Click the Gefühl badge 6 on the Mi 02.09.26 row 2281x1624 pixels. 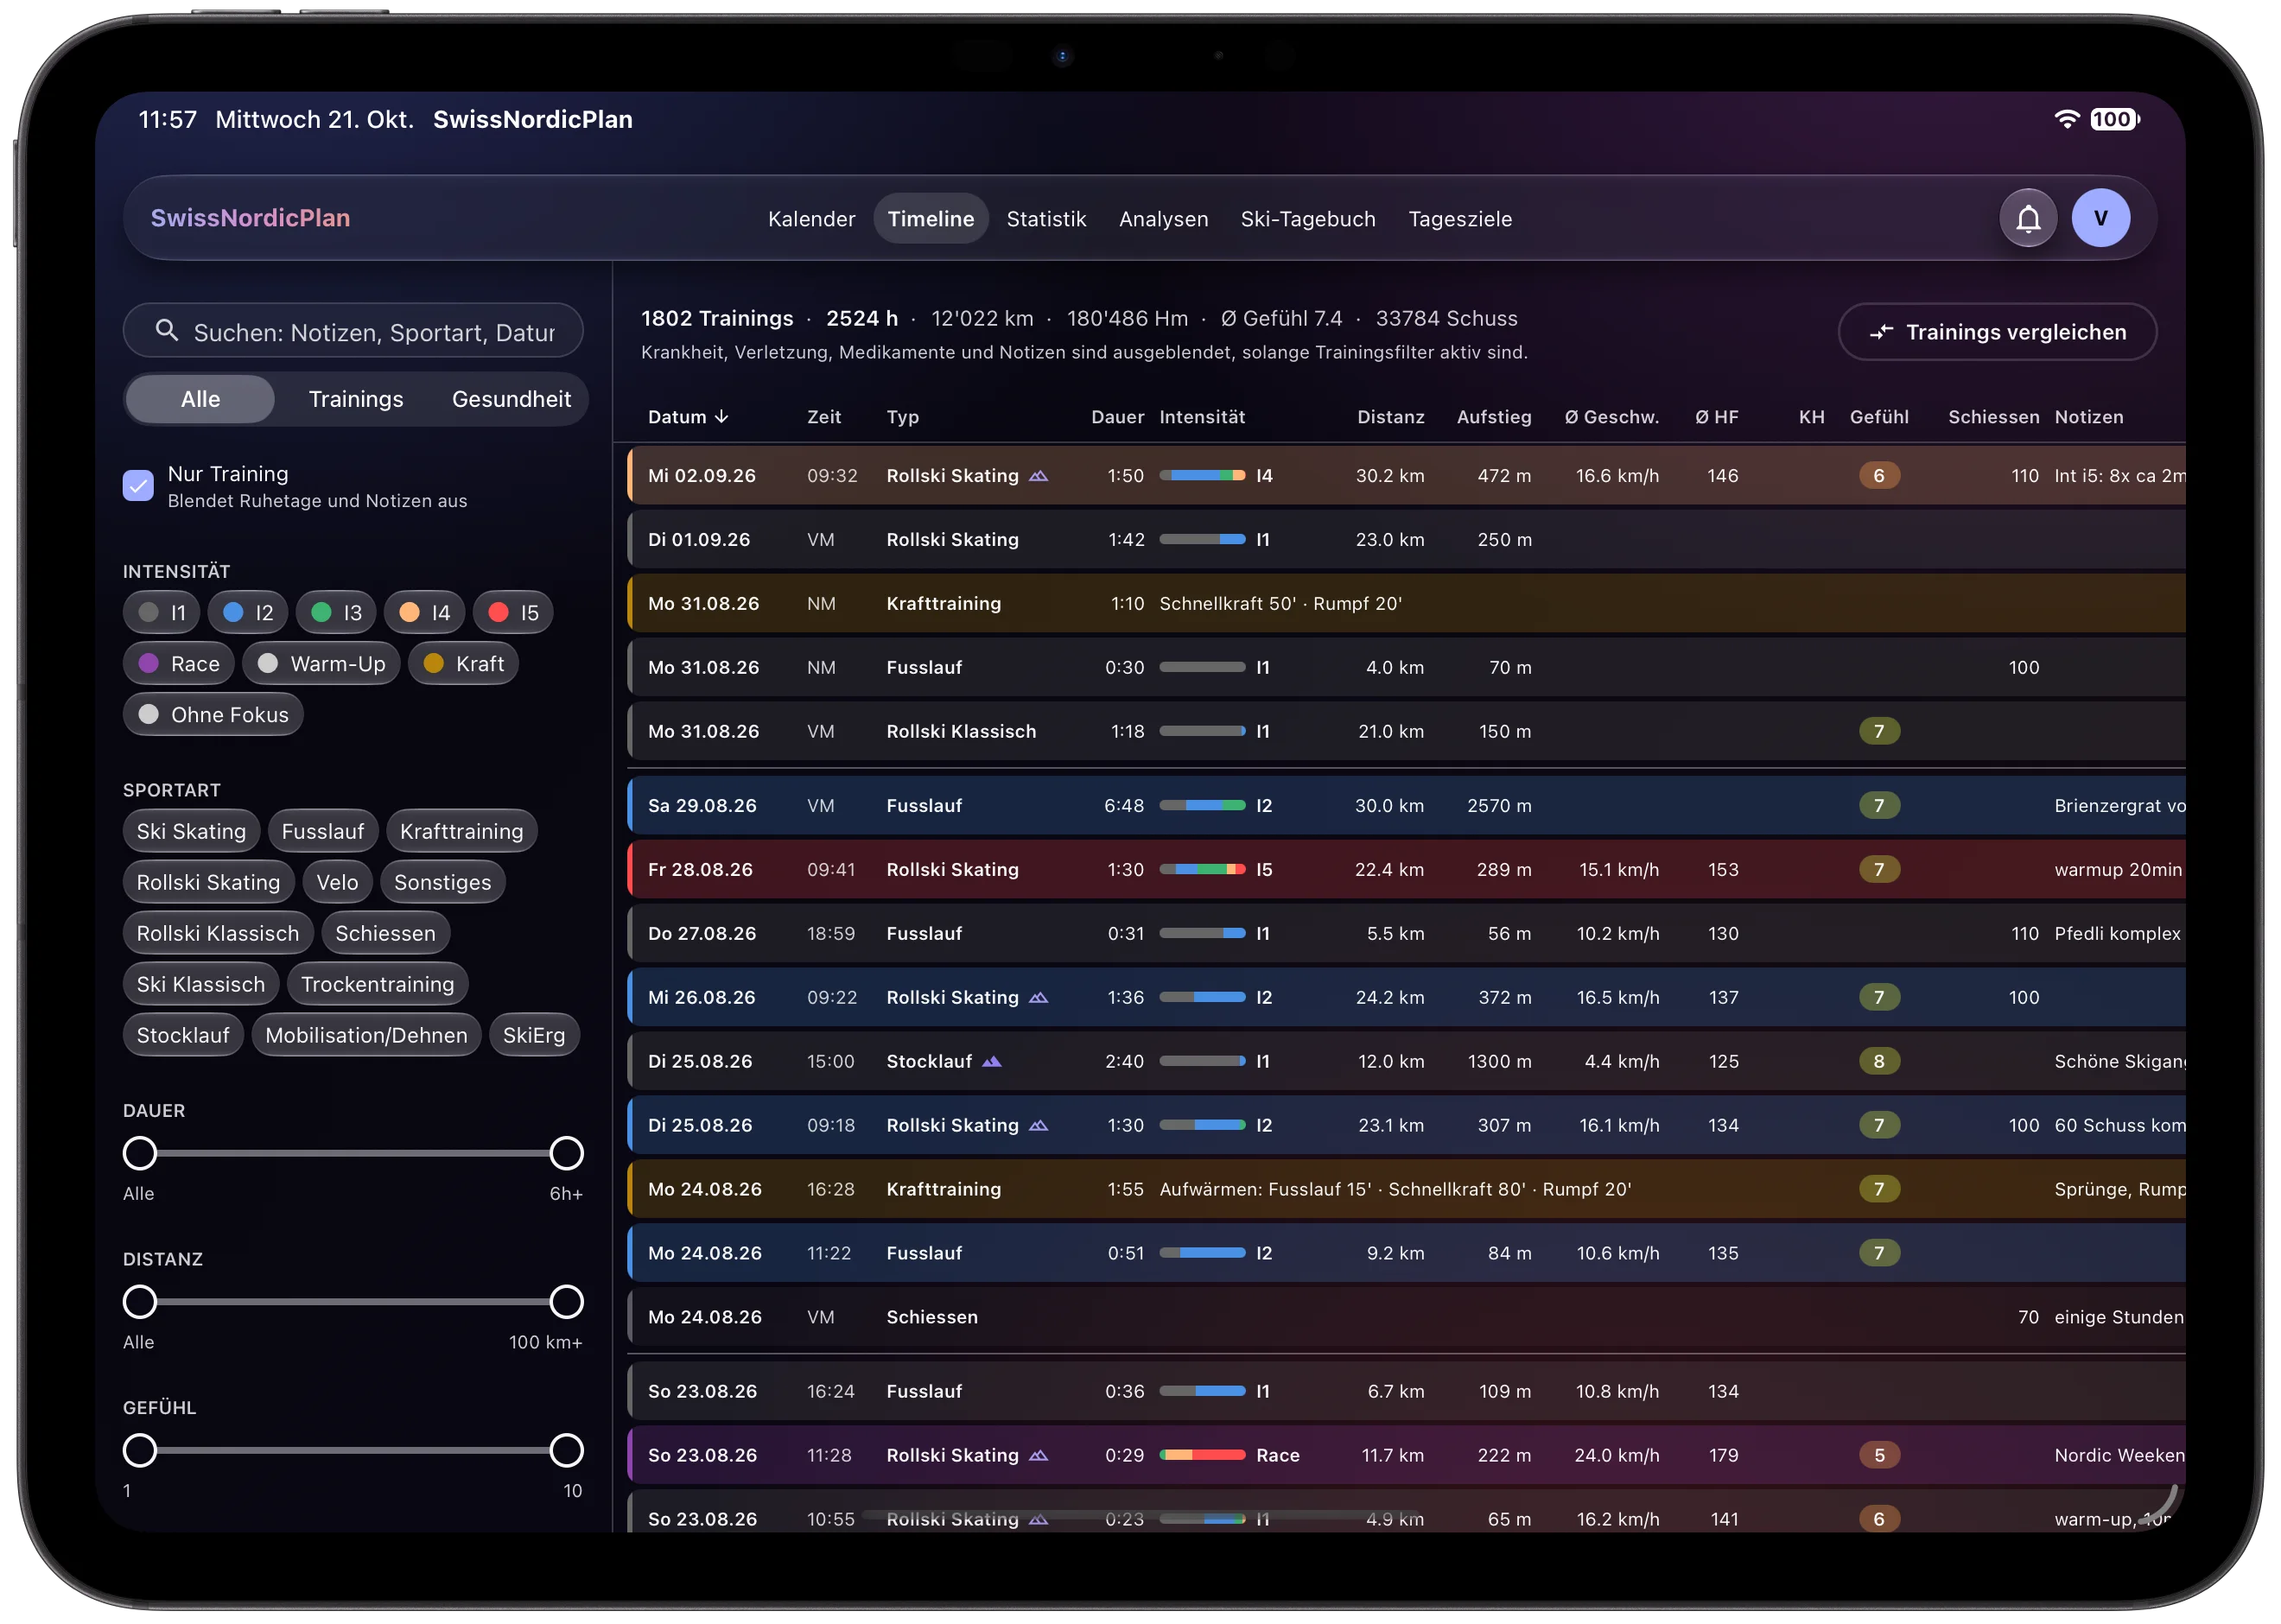(x=1878, y=476)
